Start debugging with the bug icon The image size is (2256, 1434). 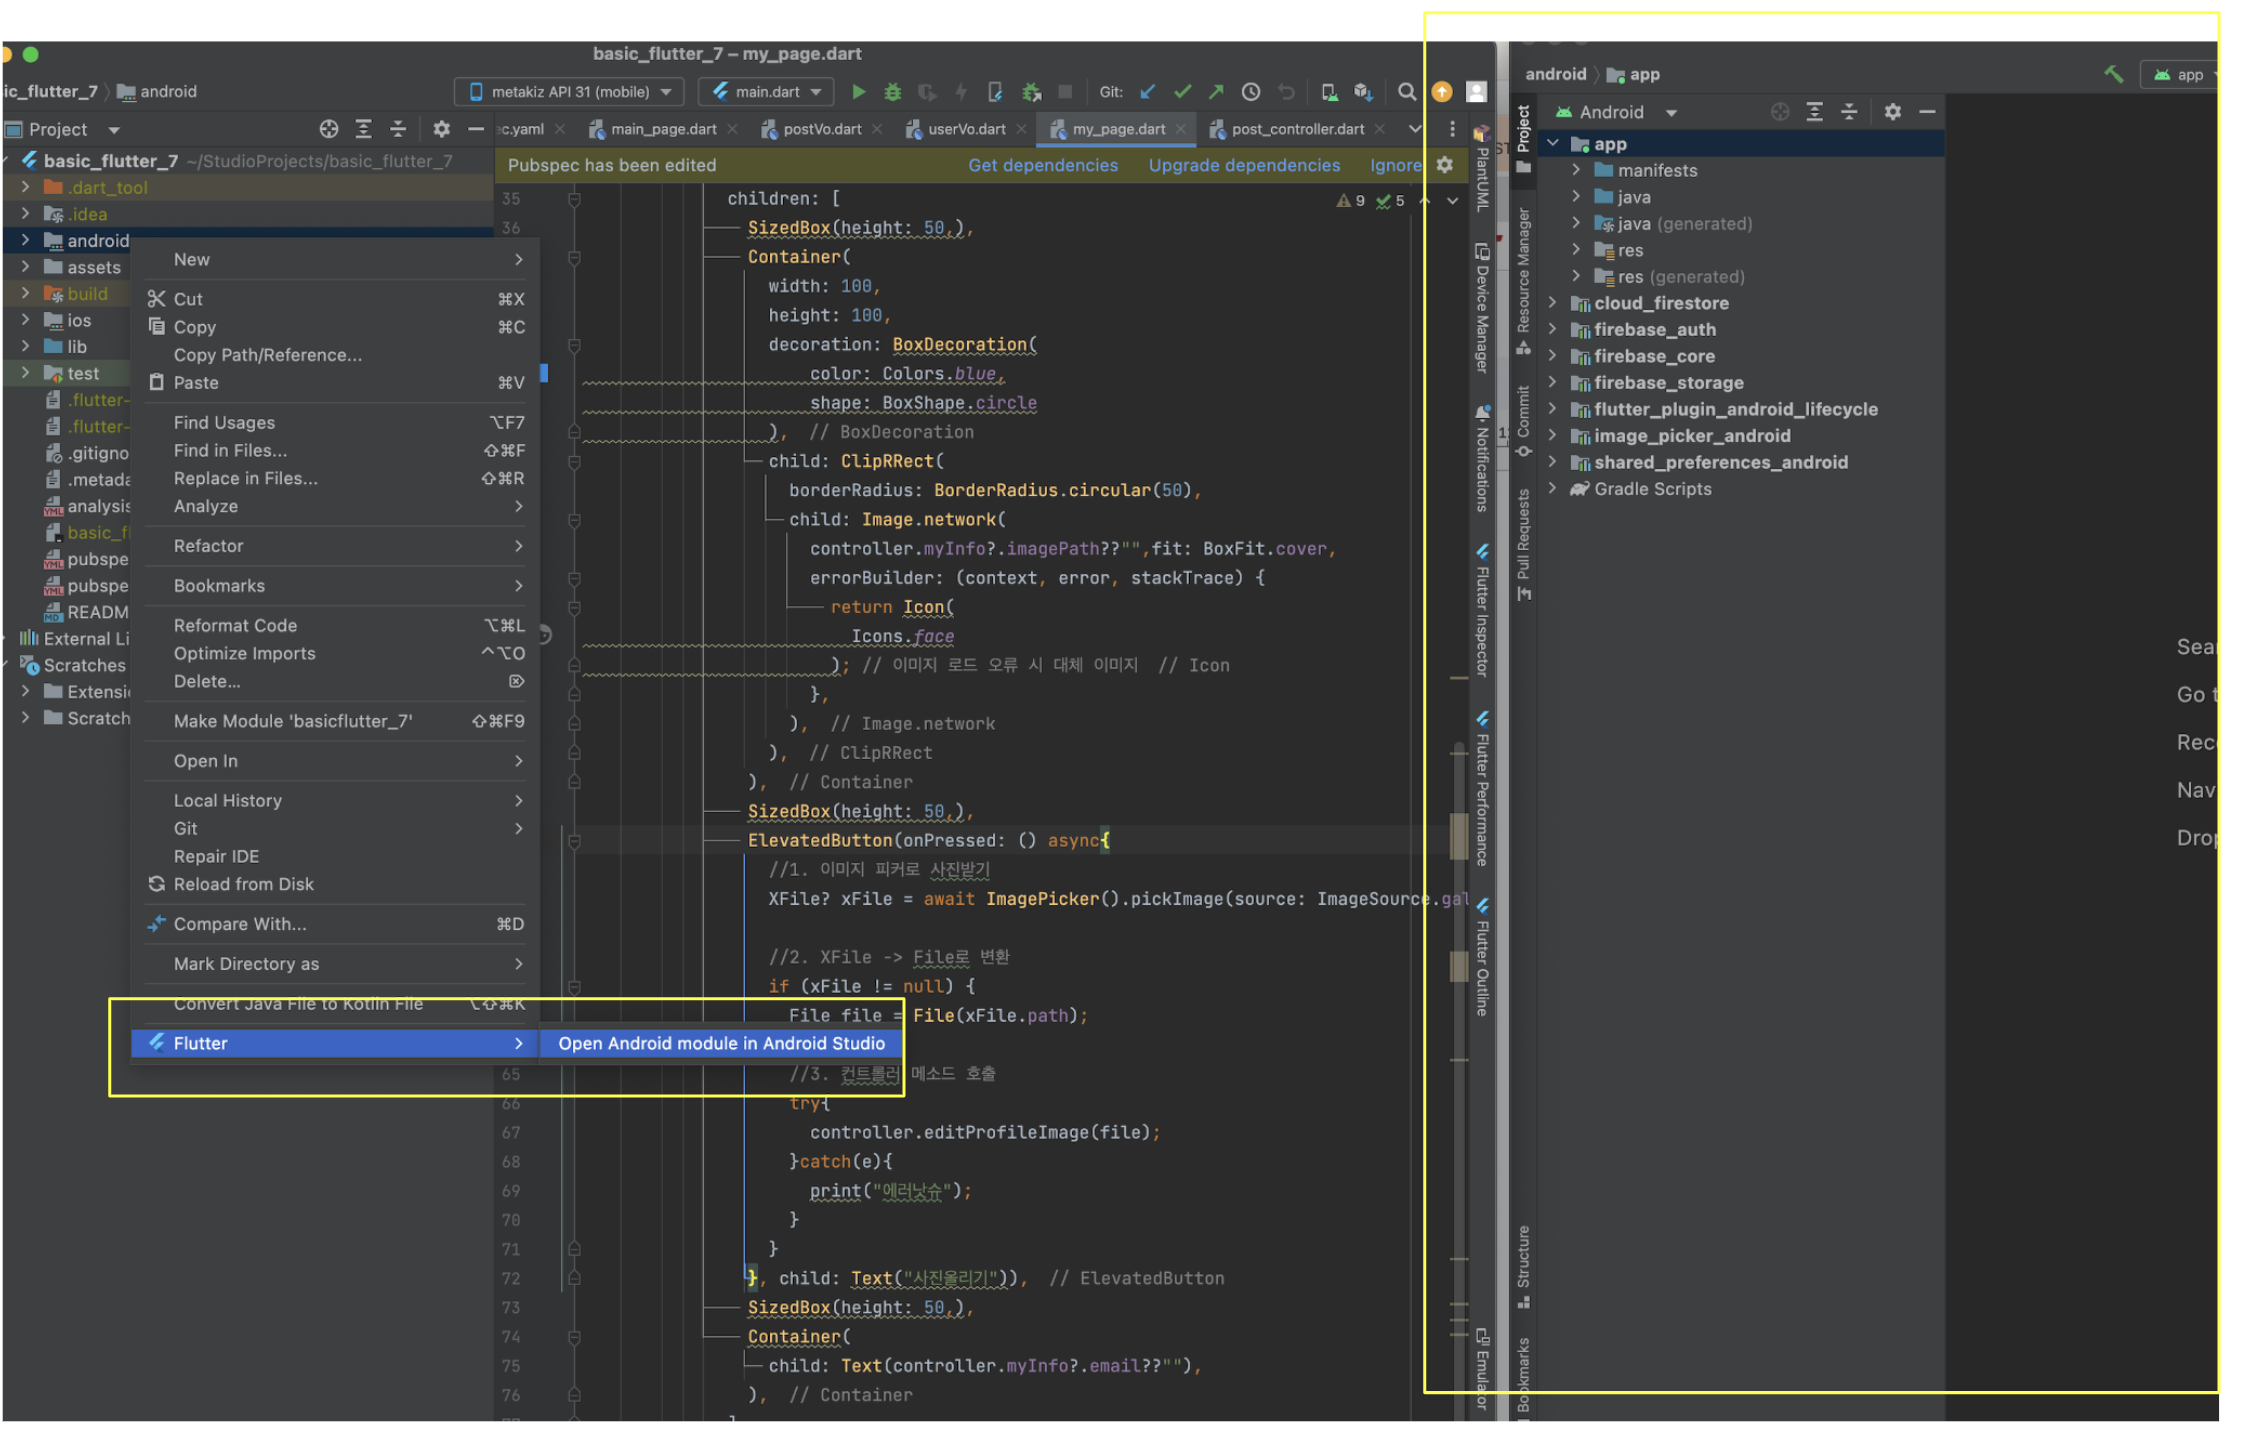pyautogui.click(x=892, y=92)
